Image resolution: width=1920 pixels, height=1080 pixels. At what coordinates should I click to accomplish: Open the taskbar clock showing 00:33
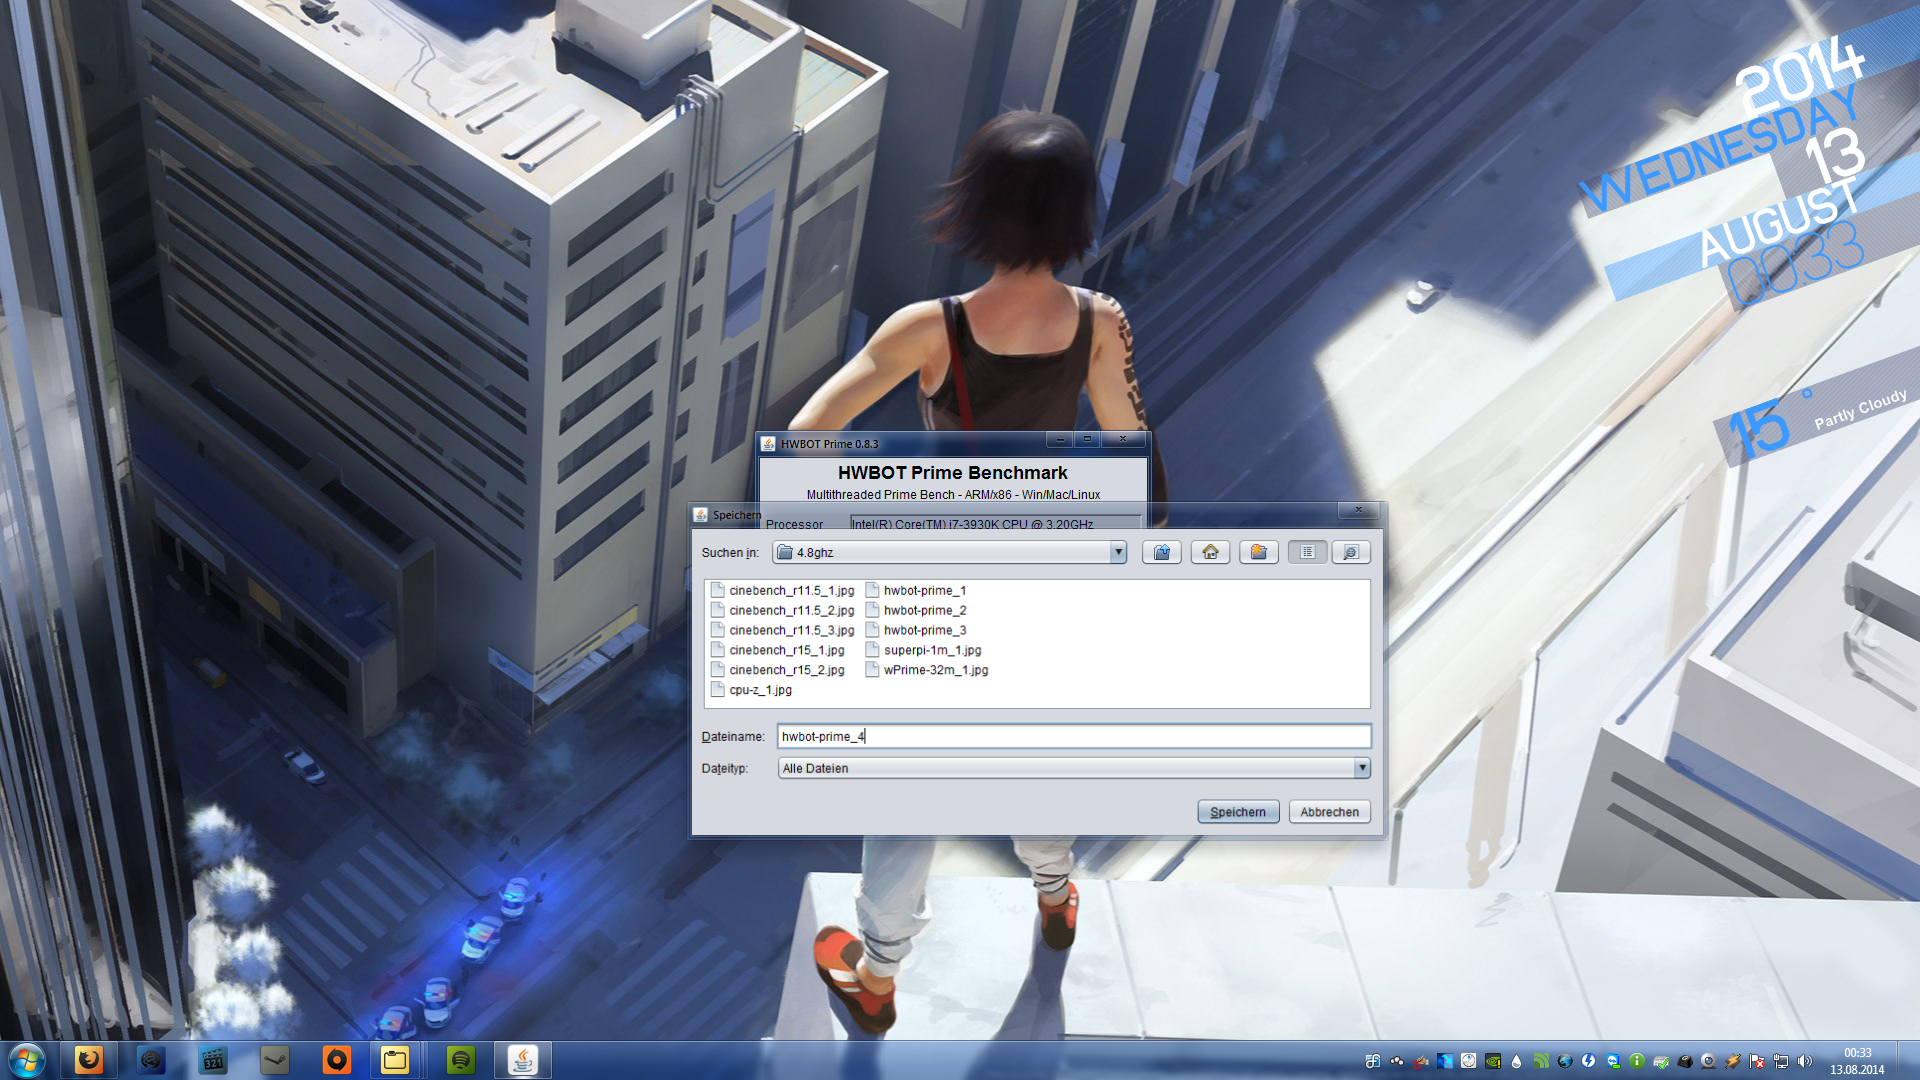[1857, 1061]
